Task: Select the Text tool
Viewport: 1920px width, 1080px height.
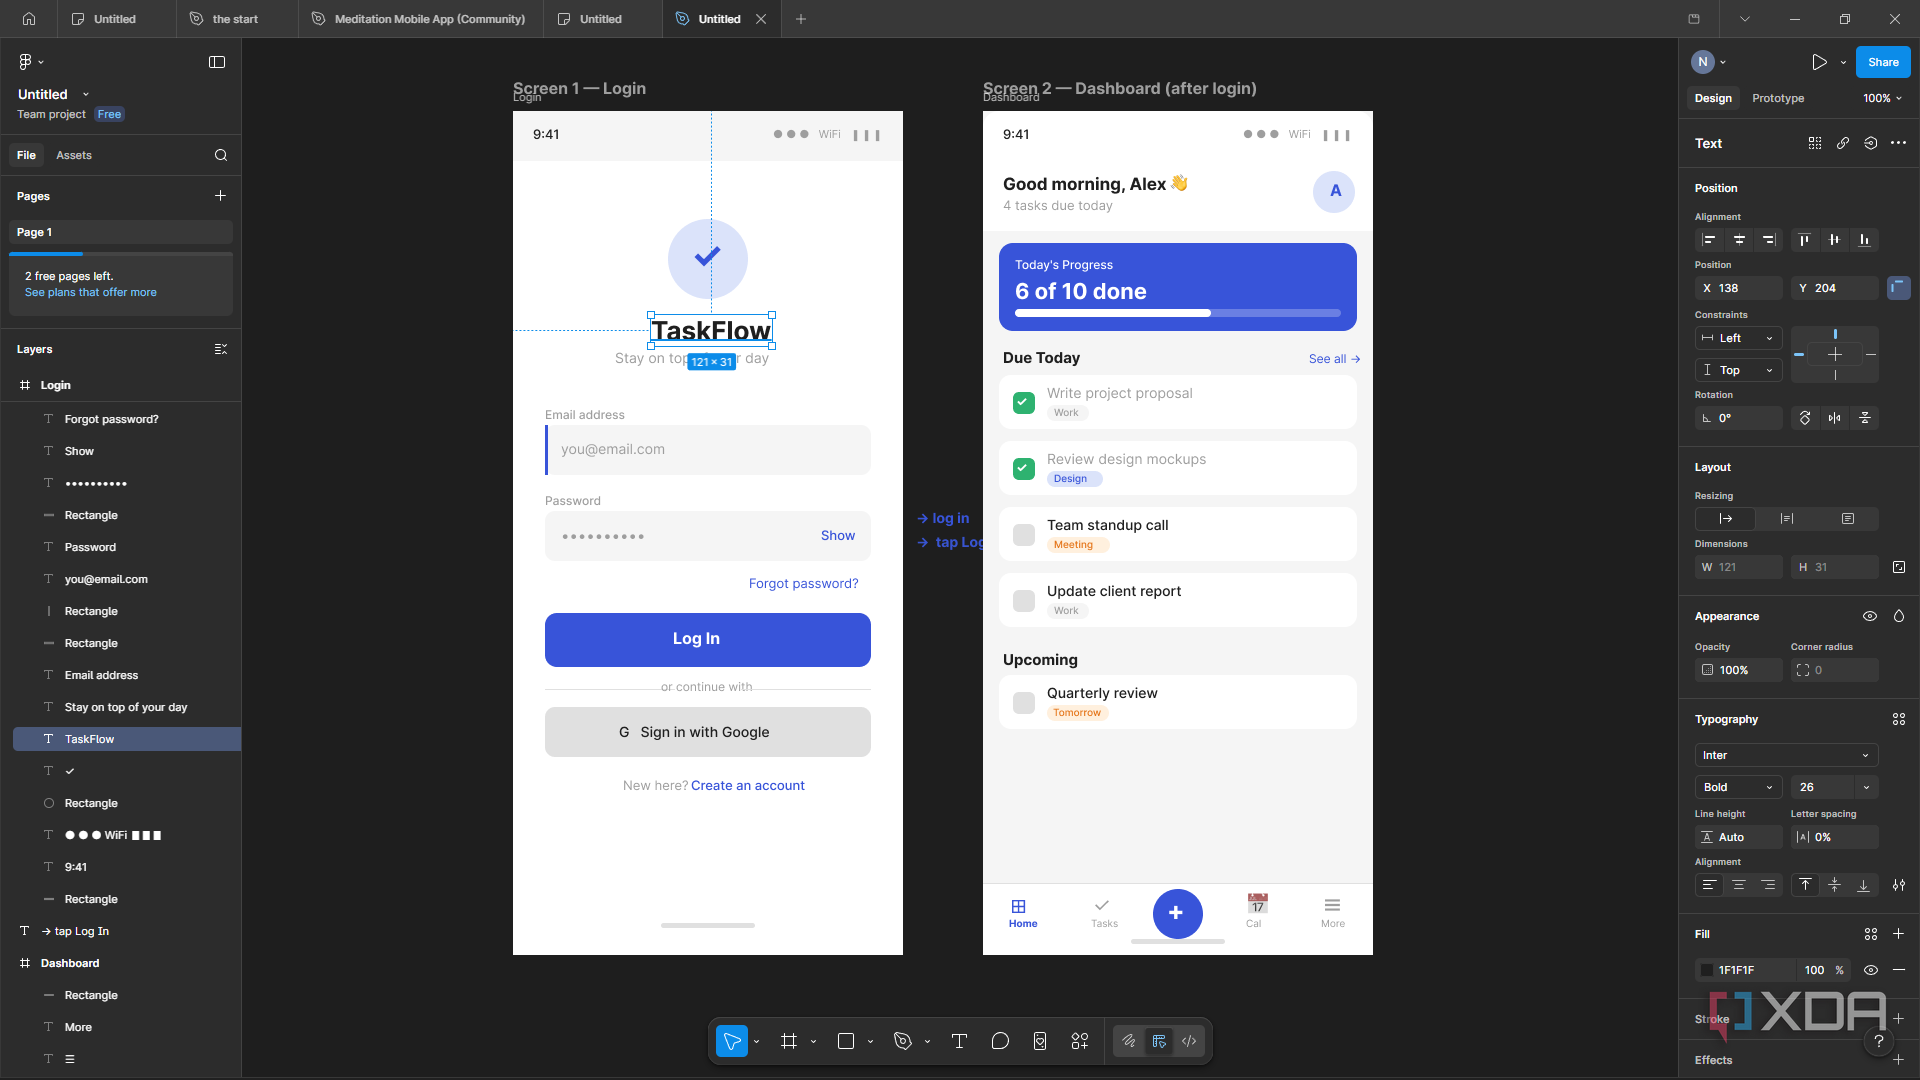Action: [x=959, y=1041]
